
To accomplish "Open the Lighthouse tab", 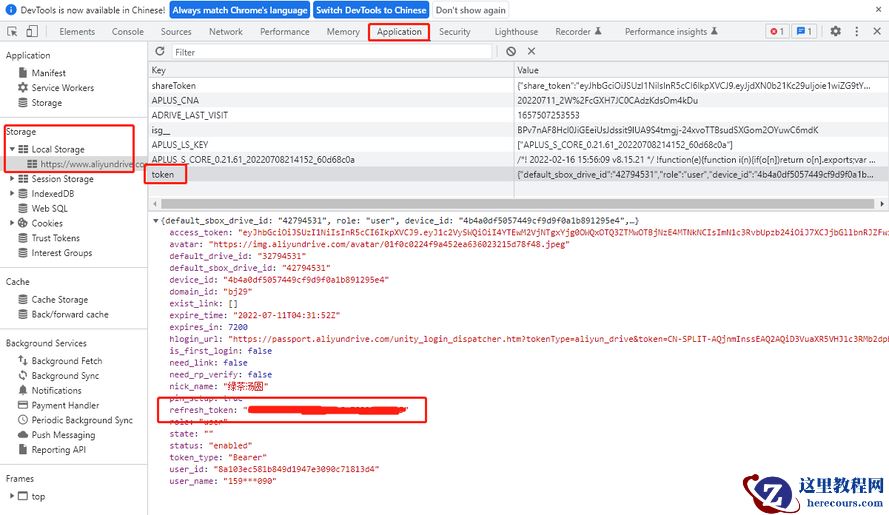I will [516, 32].
